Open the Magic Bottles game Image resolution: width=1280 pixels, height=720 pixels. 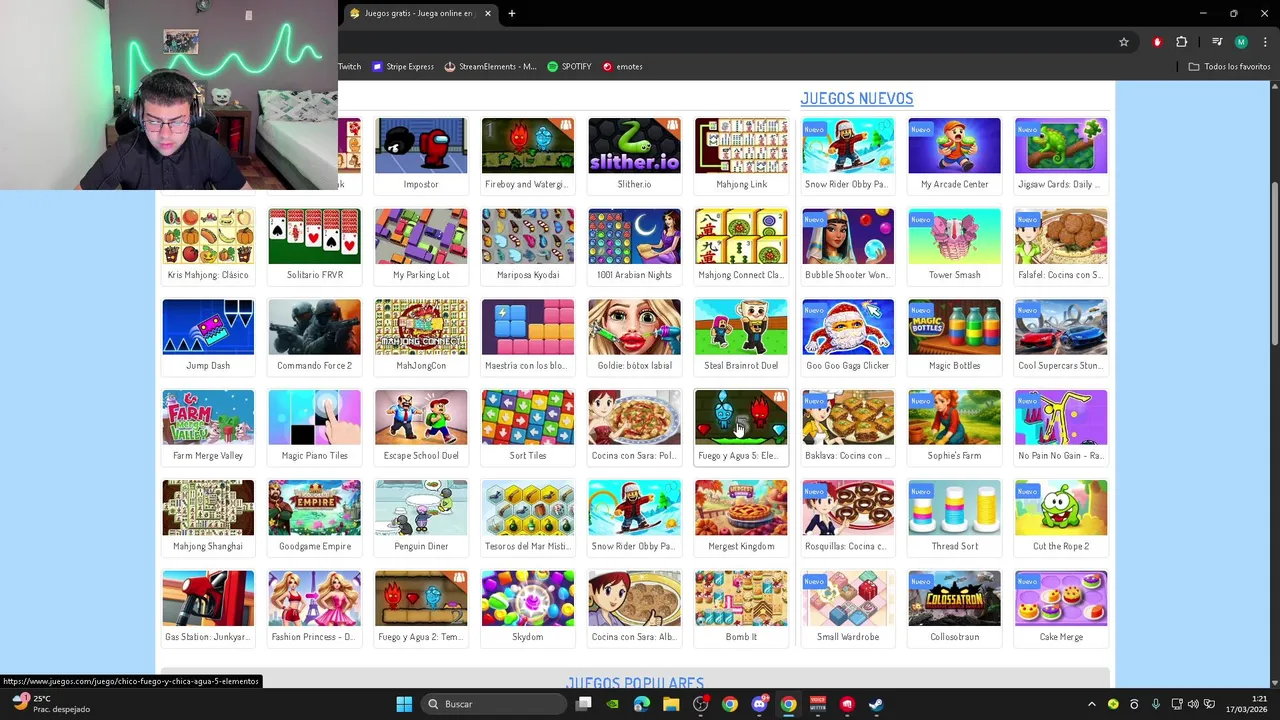tap(954, 336)
